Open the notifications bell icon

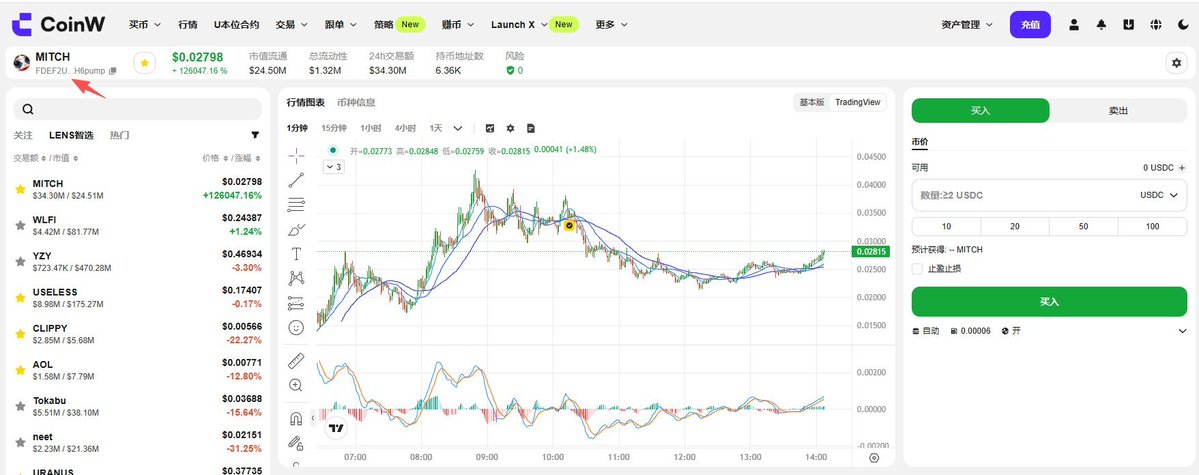(x=1101, y=24)
